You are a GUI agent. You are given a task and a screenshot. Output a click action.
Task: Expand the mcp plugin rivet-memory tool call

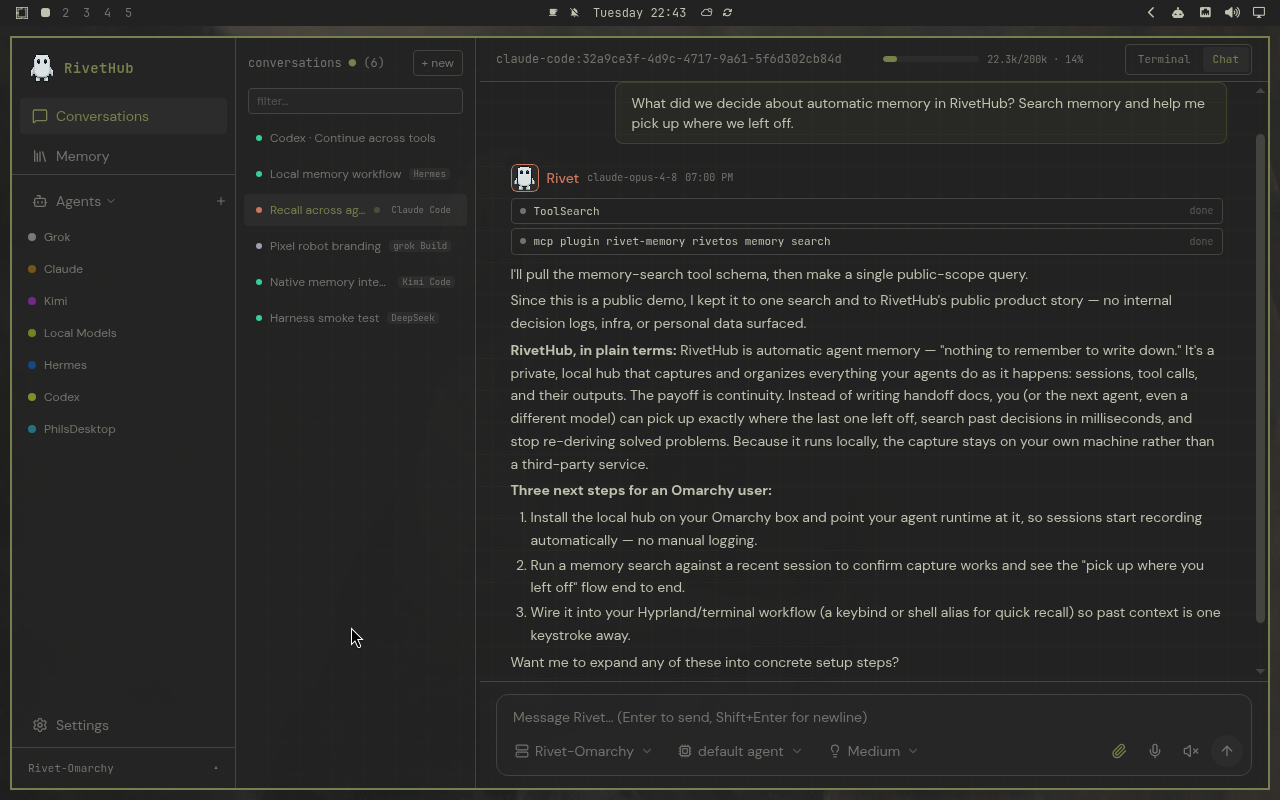pyautogui.click(x=866, y=241)
